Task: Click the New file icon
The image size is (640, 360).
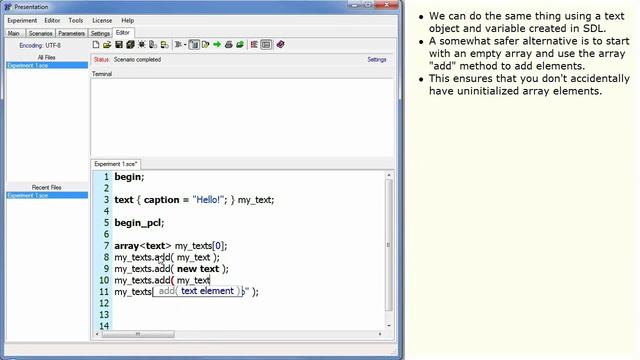Action: click(x=96, y=44)
